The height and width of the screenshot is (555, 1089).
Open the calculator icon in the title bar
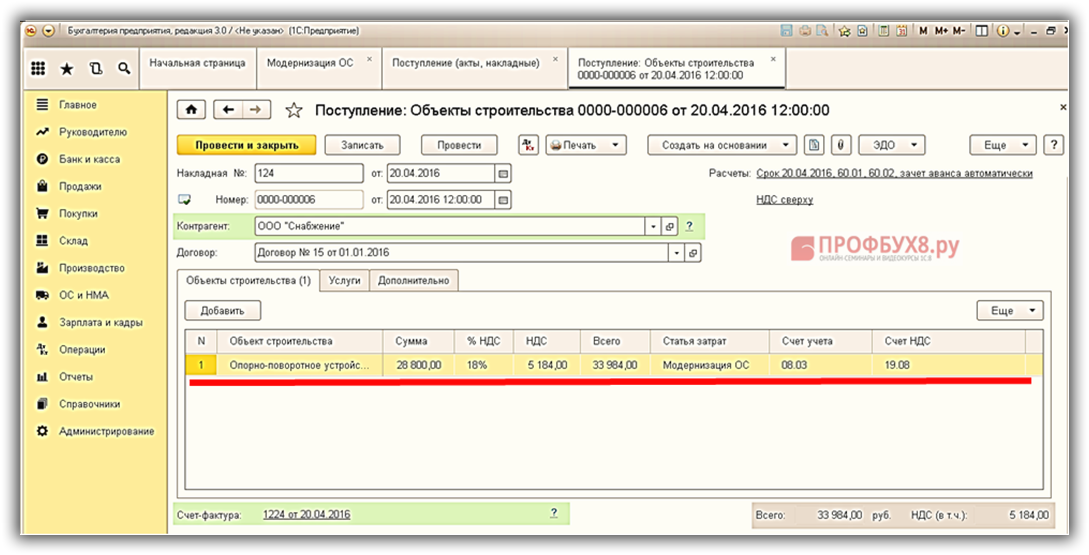click(x=884, y=31)
